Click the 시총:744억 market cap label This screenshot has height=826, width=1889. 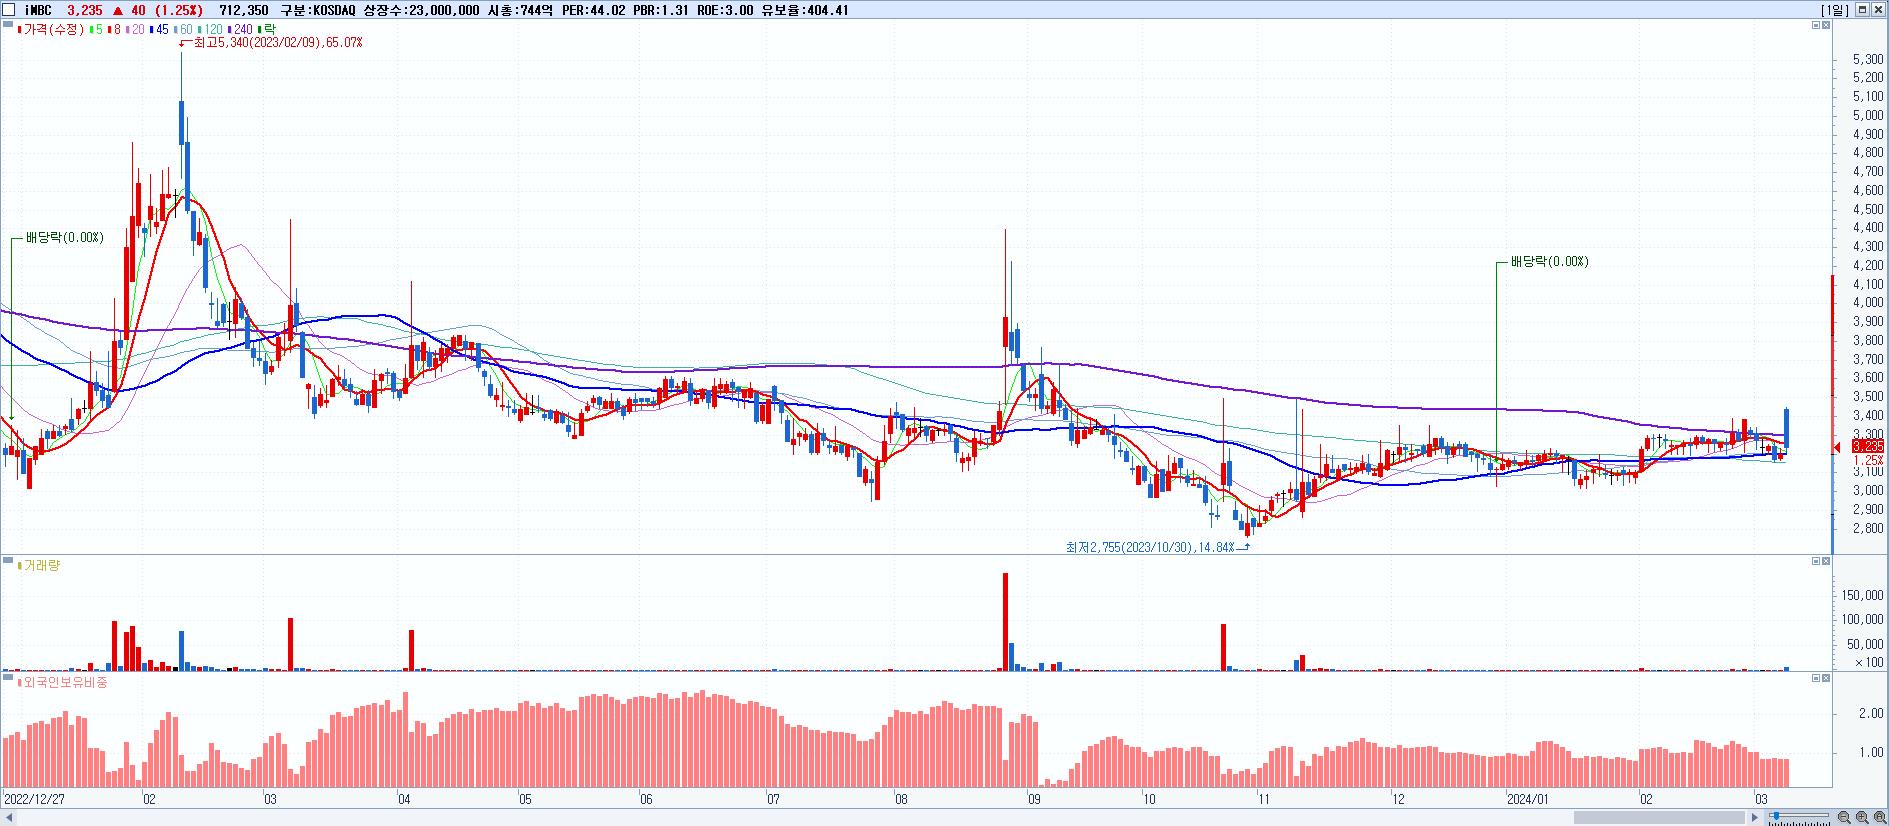point(520,10)
